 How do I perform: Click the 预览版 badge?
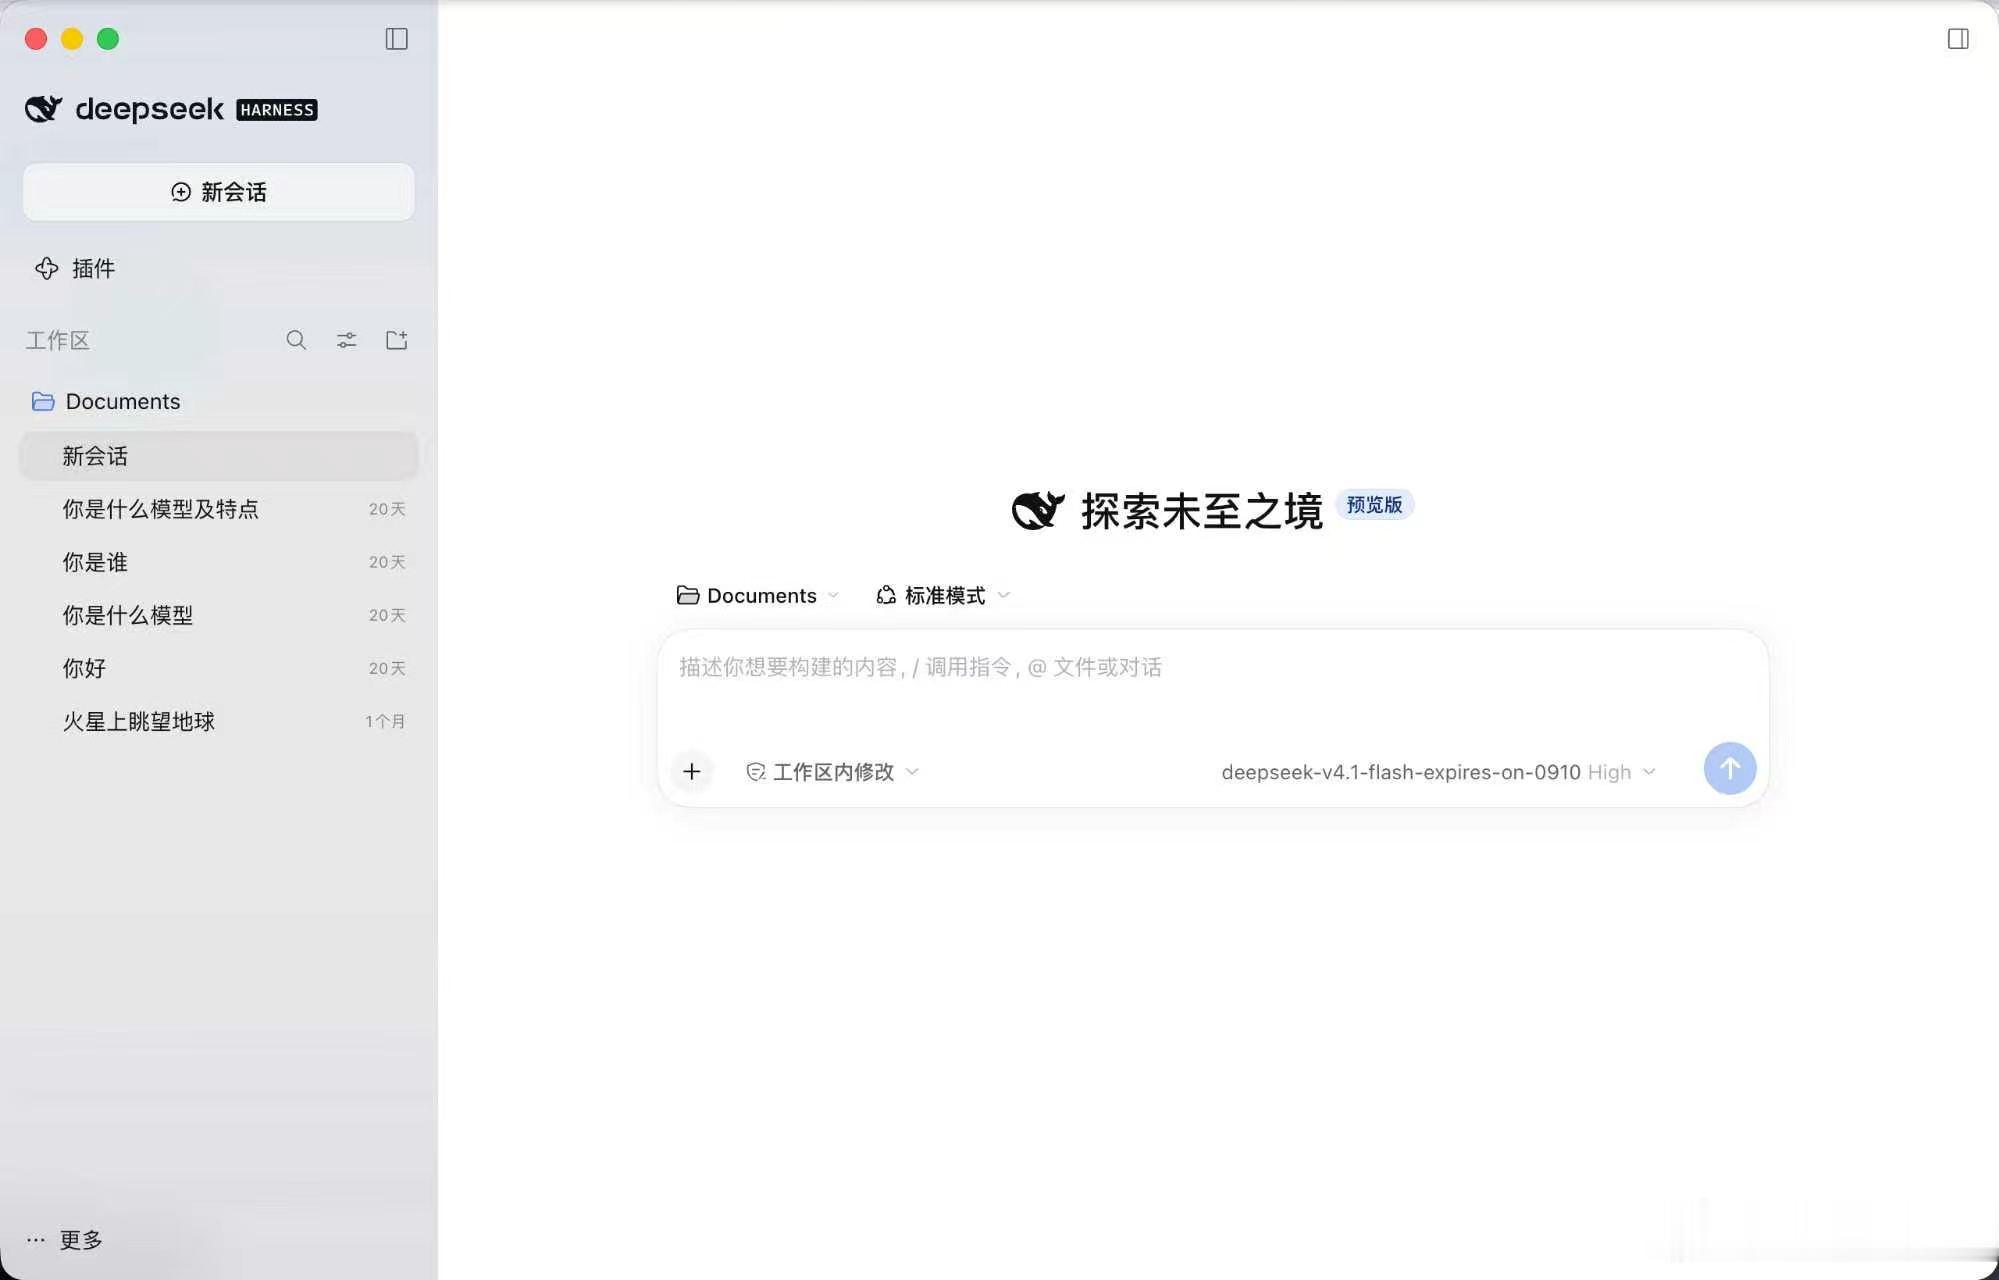click(1374, 505)
